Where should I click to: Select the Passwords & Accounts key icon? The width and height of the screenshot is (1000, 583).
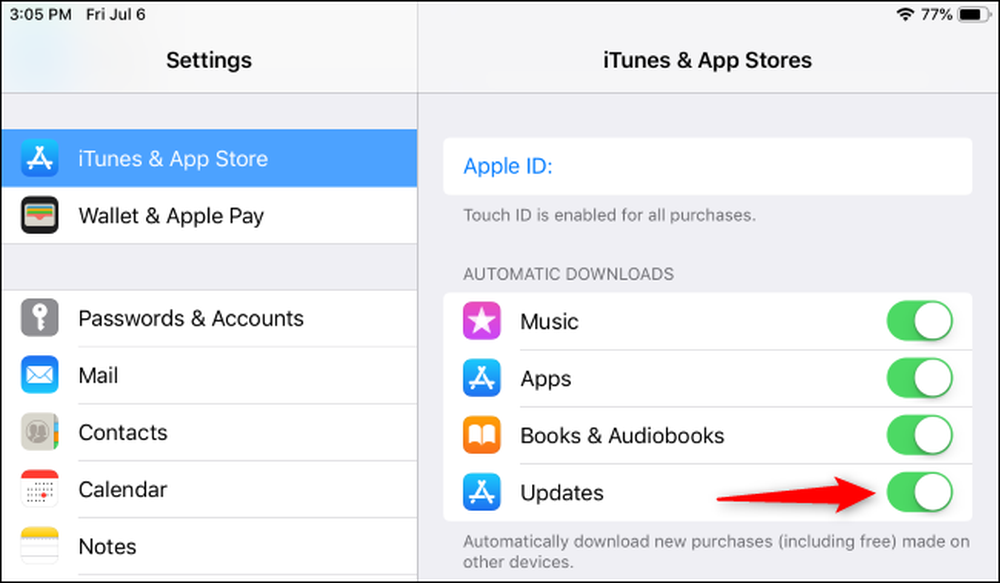pos(40,317)
